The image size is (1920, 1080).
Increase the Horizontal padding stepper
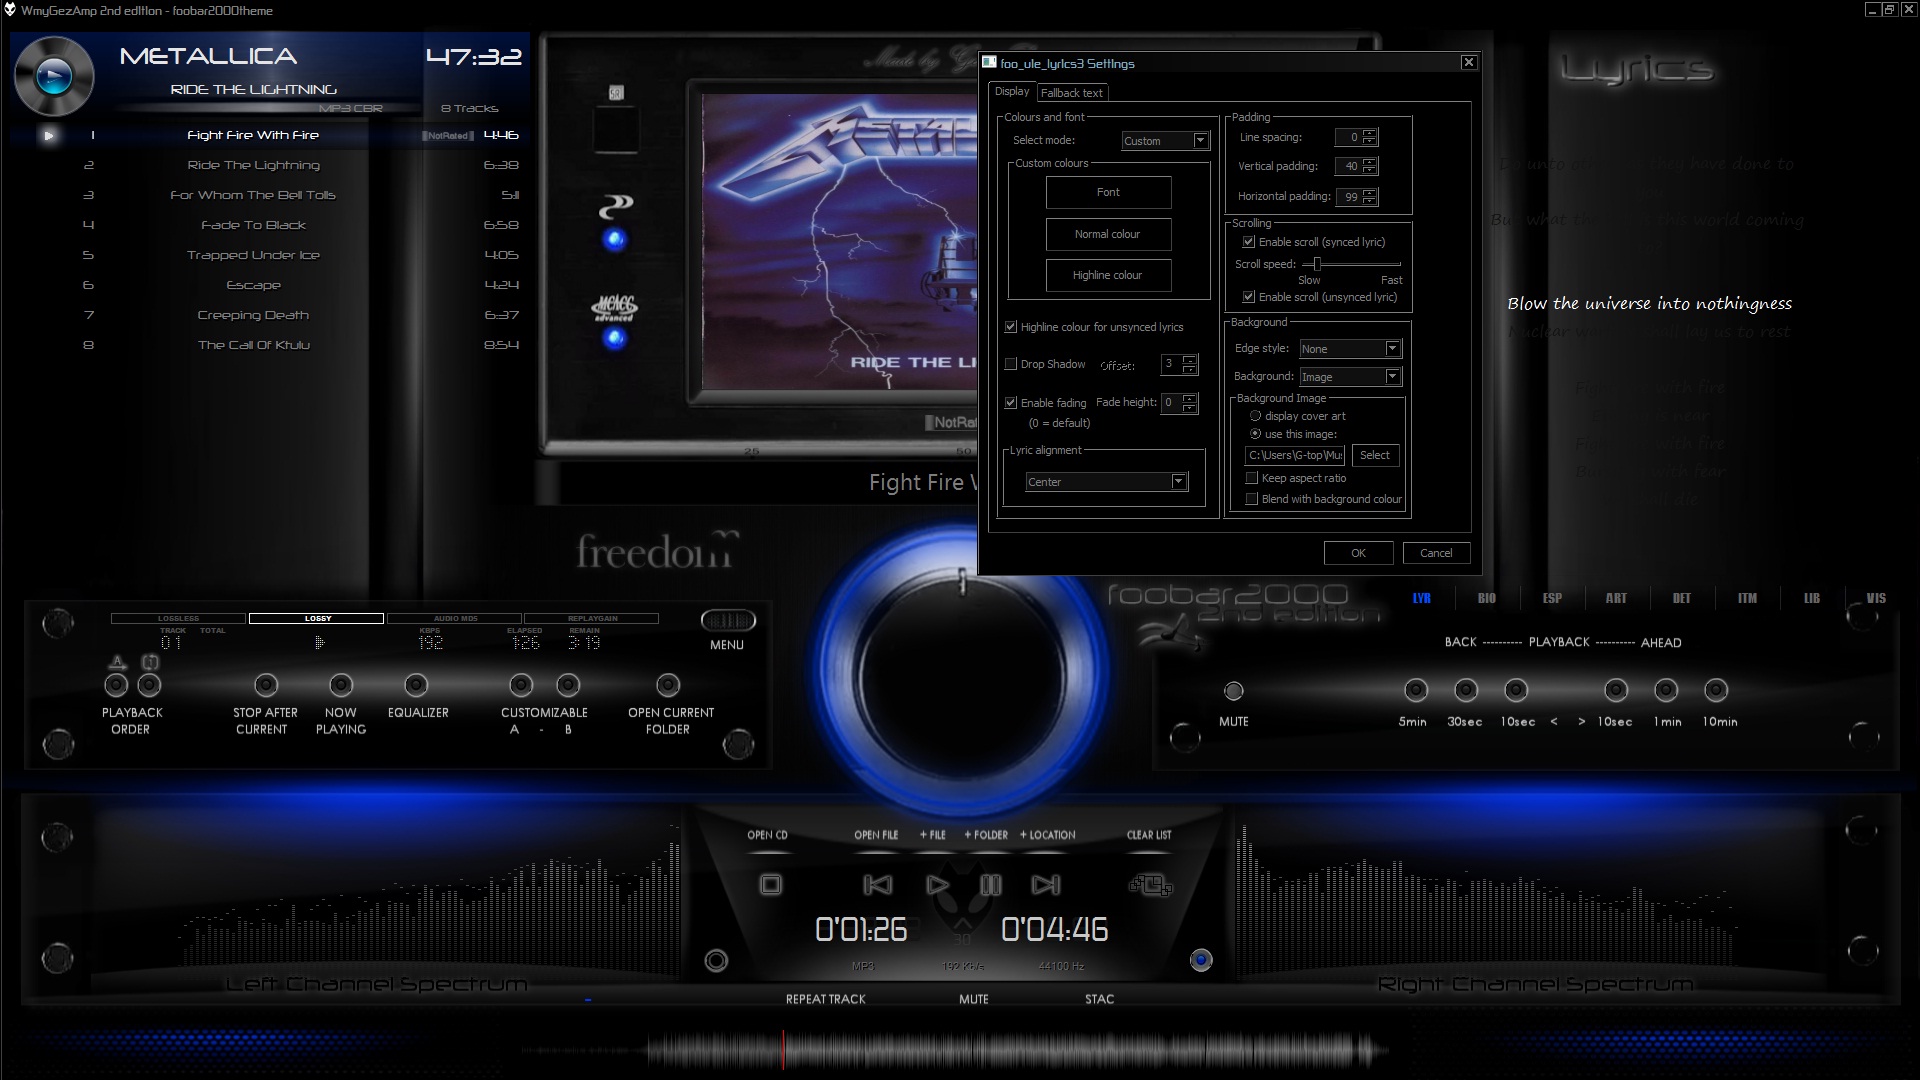(x=1370, y=192)
